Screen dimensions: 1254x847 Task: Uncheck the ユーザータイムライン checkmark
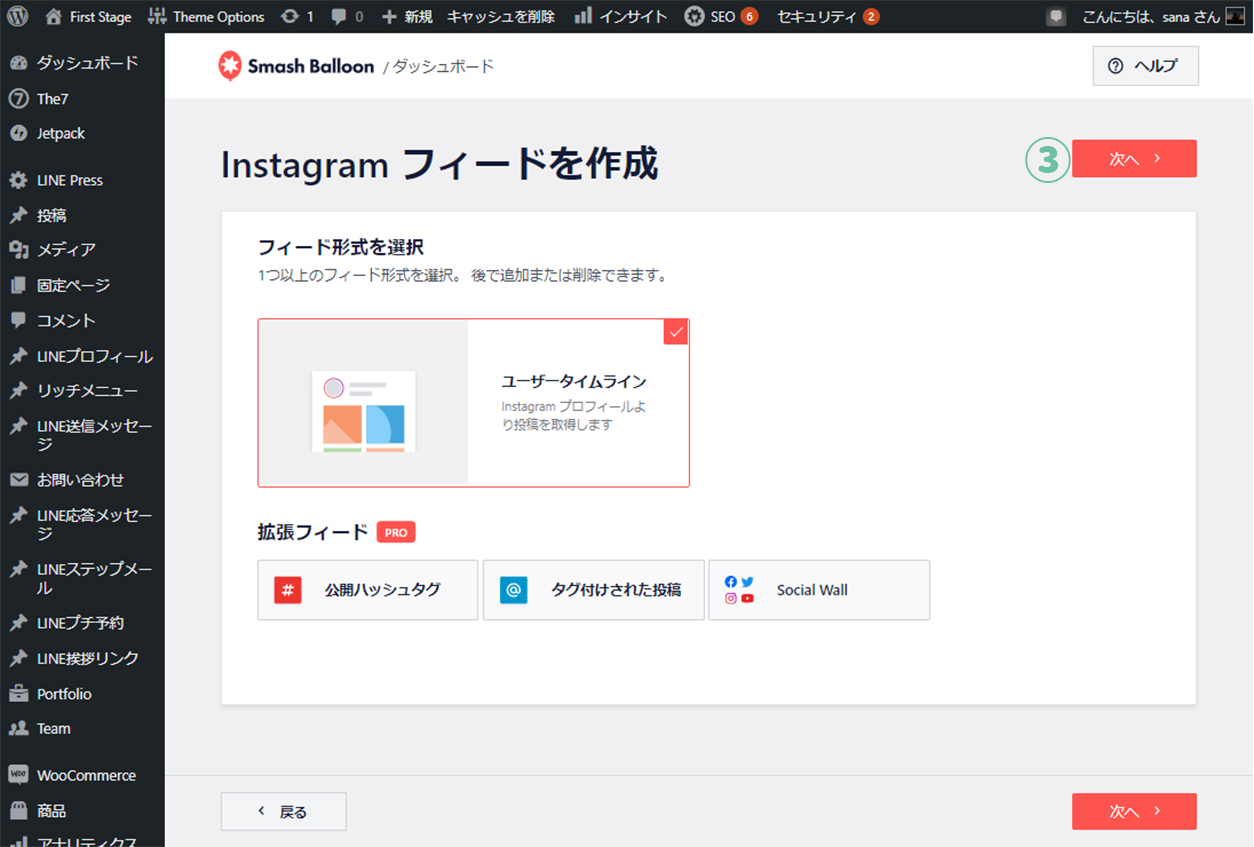(676, 332)
